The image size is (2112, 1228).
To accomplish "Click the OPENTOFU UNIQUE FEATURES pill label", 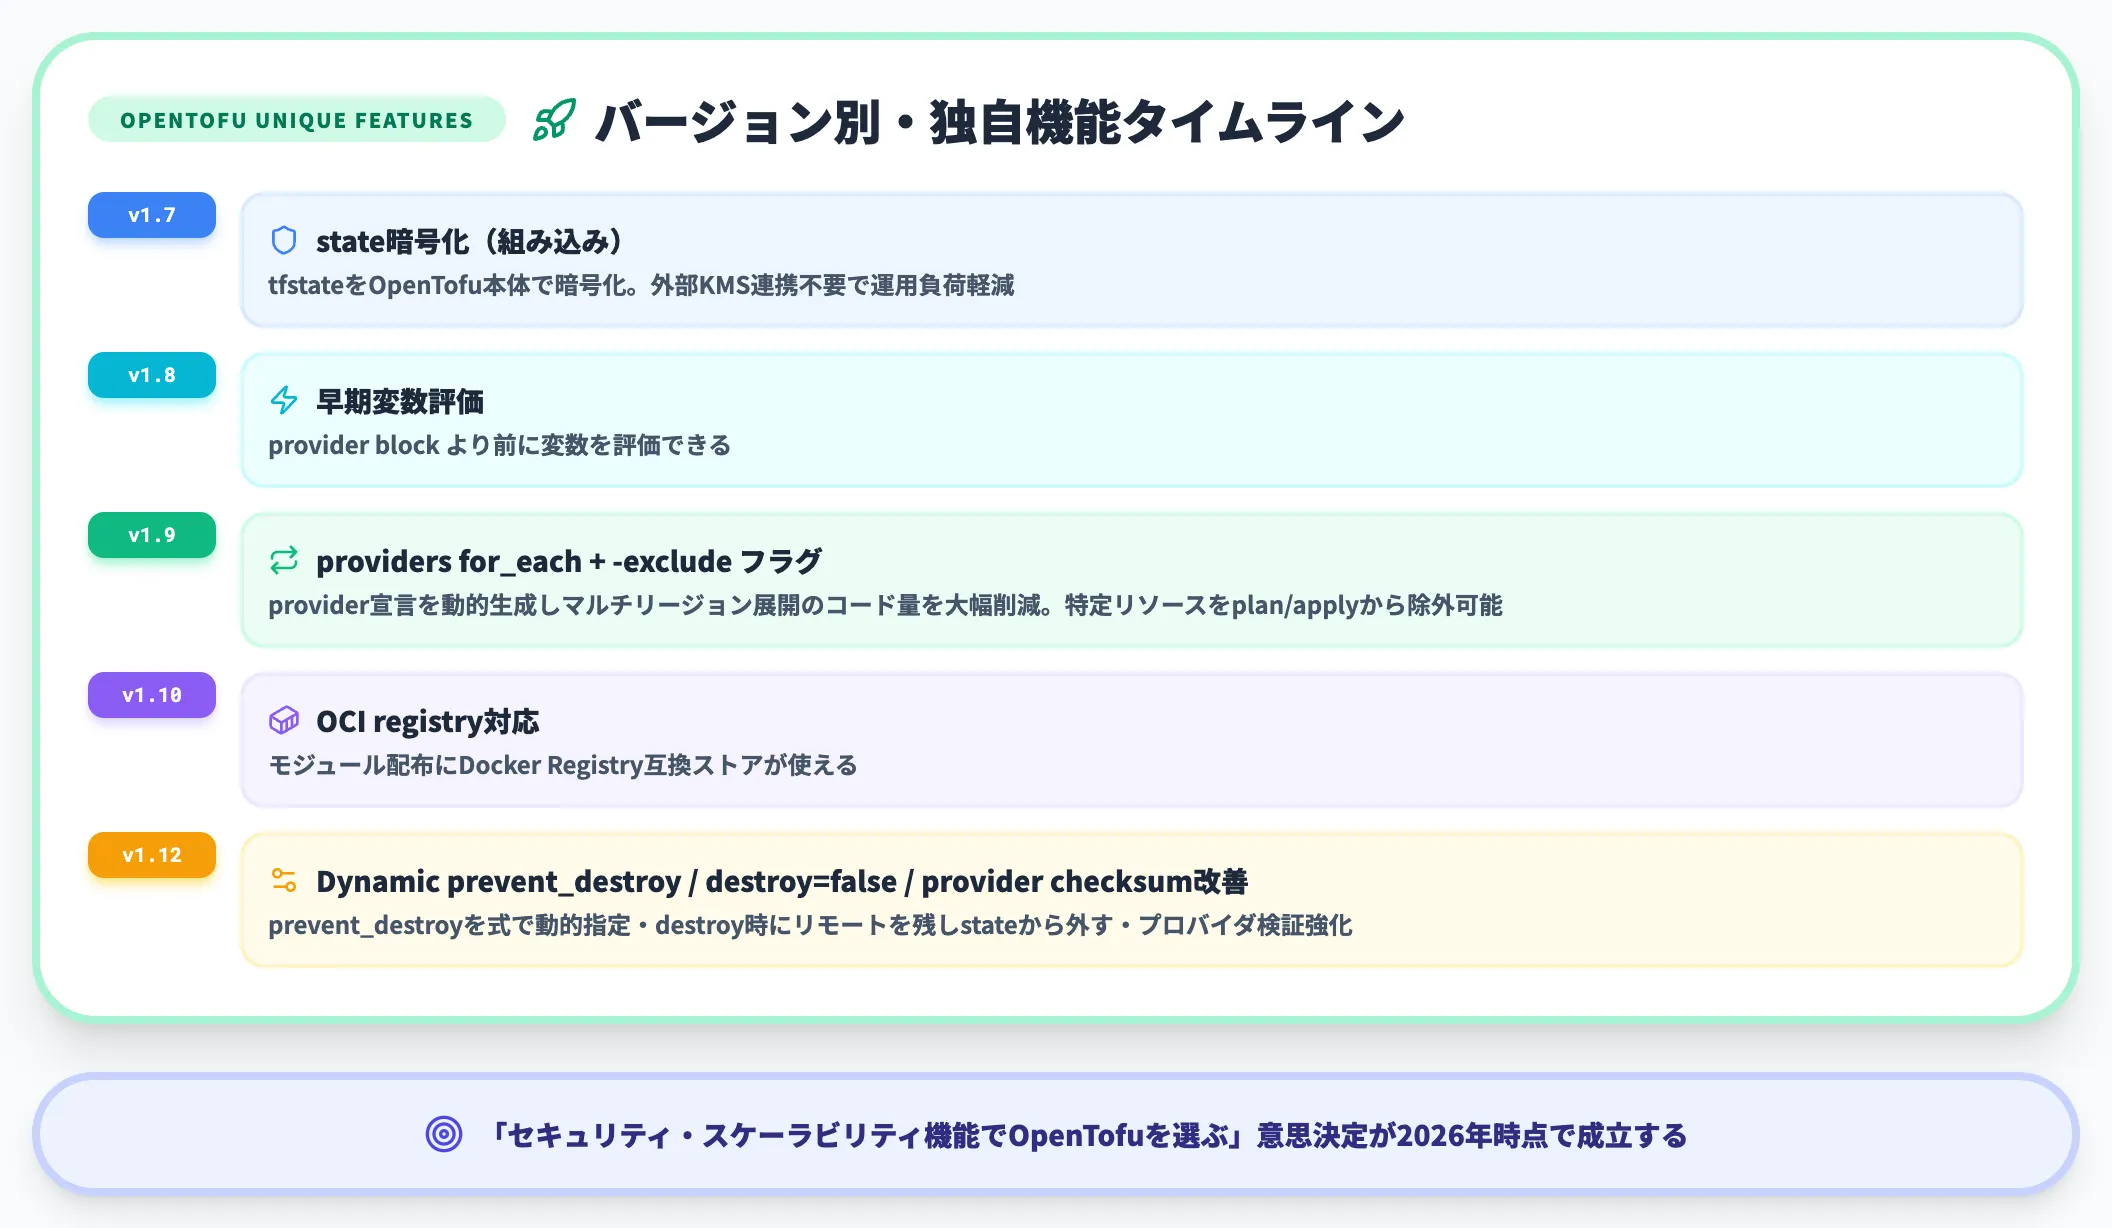I will pyautogui.click(x=297, y=120).
